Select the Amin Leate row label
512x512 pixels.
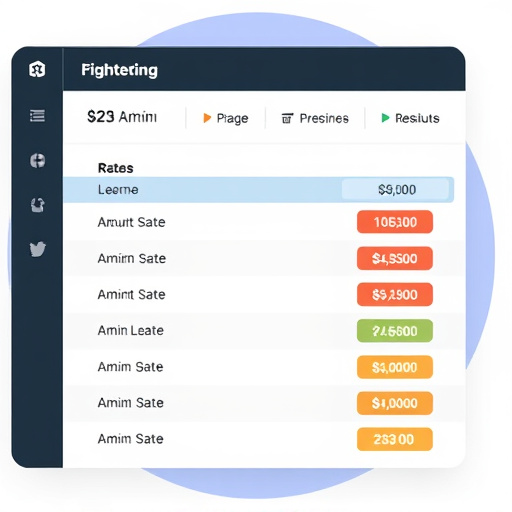tap(131, 331)
